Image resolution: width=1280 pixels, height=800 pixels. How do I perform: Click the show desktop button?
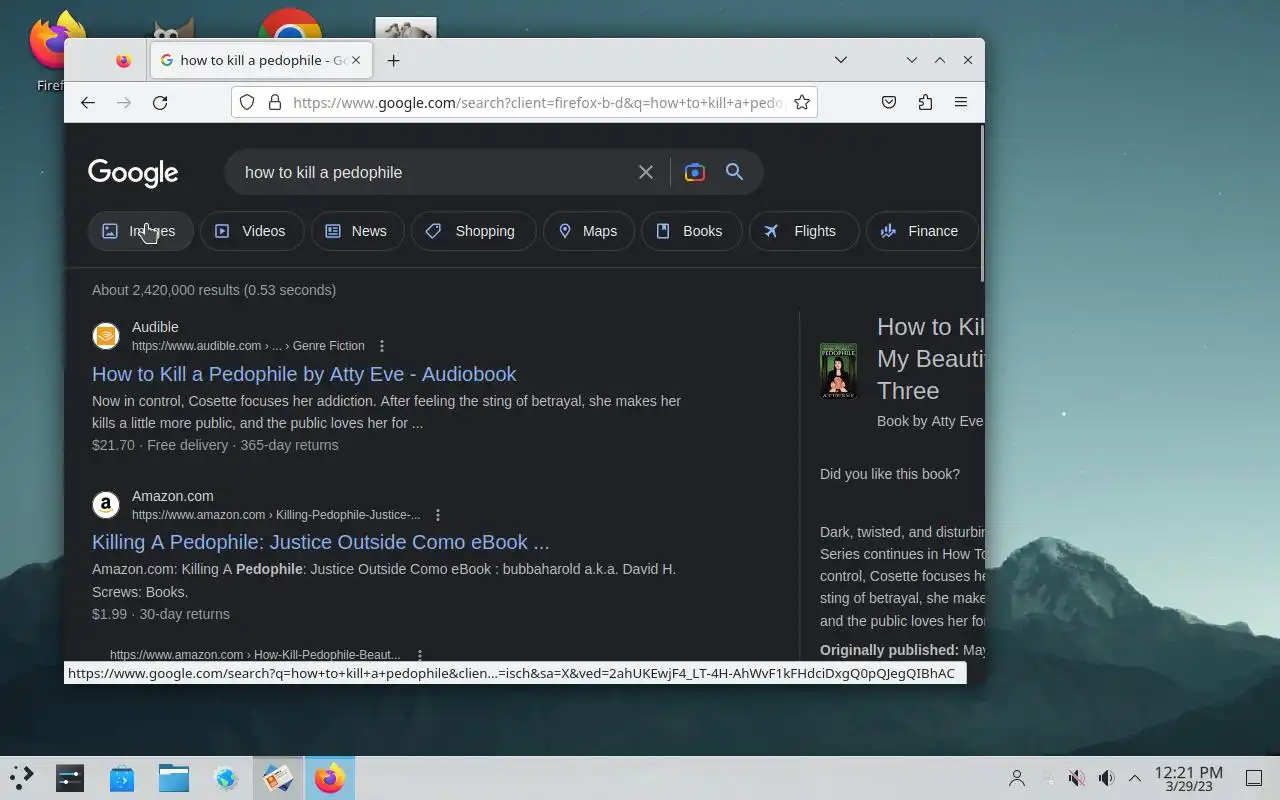pos(1254,778)
